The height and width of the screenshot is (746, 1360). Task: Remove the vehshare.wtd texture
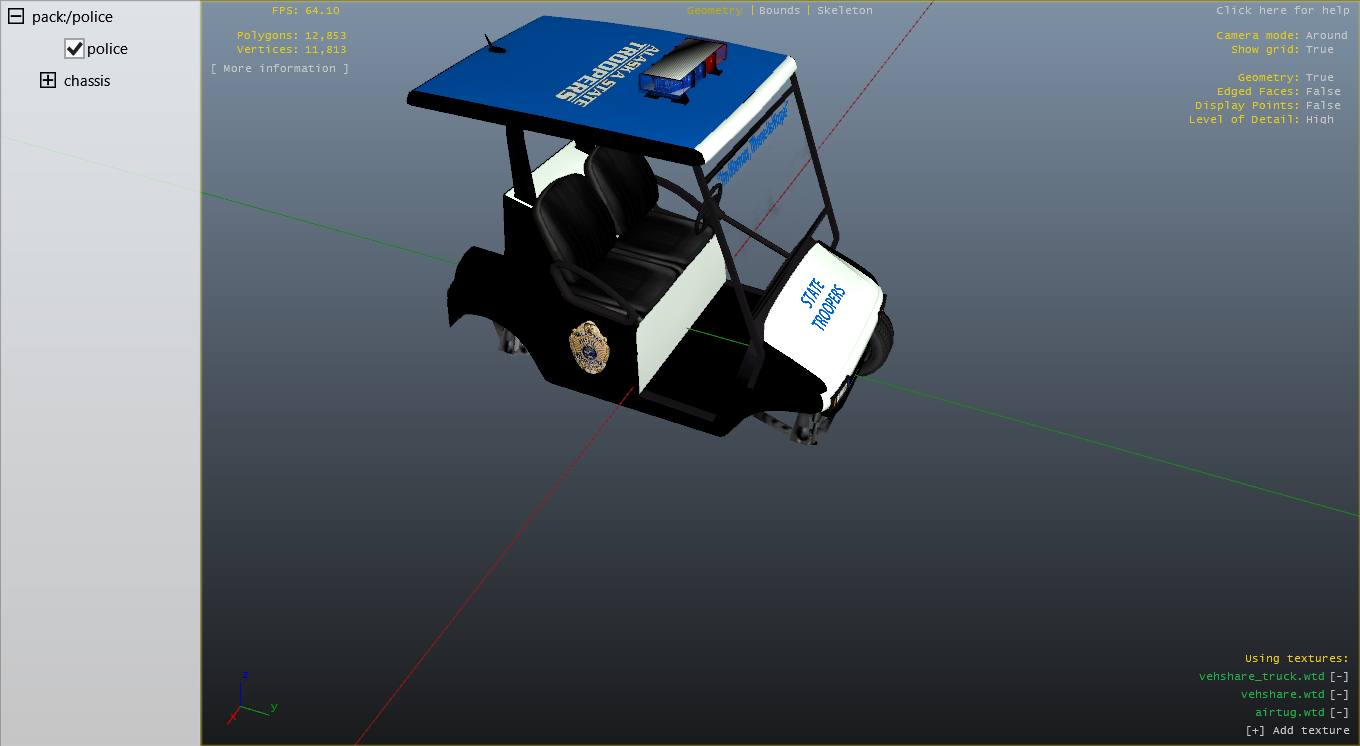(x=1339, y=695)
